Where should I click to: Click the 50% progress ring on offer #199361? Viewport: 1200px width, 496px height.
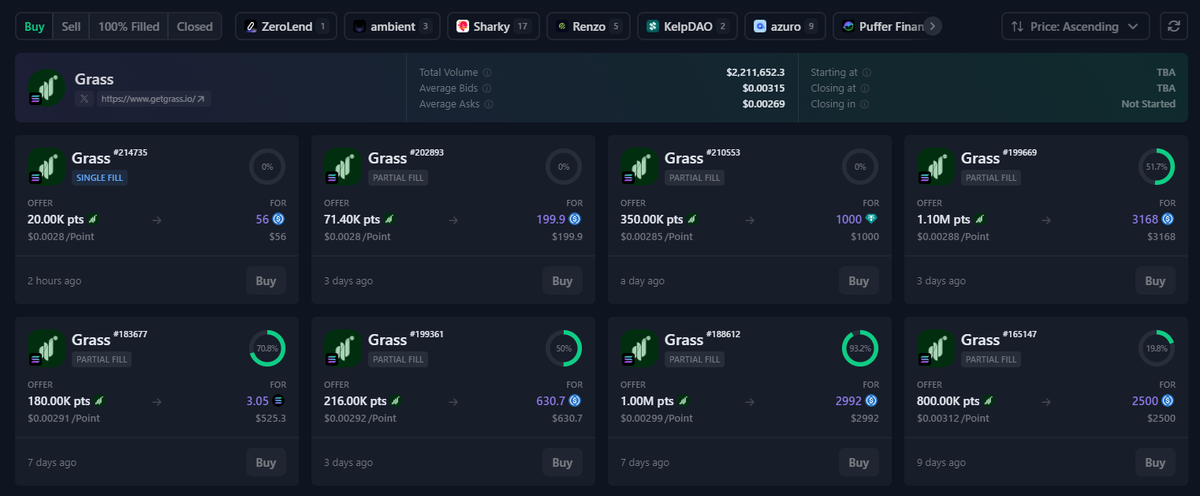click(564, 348)
